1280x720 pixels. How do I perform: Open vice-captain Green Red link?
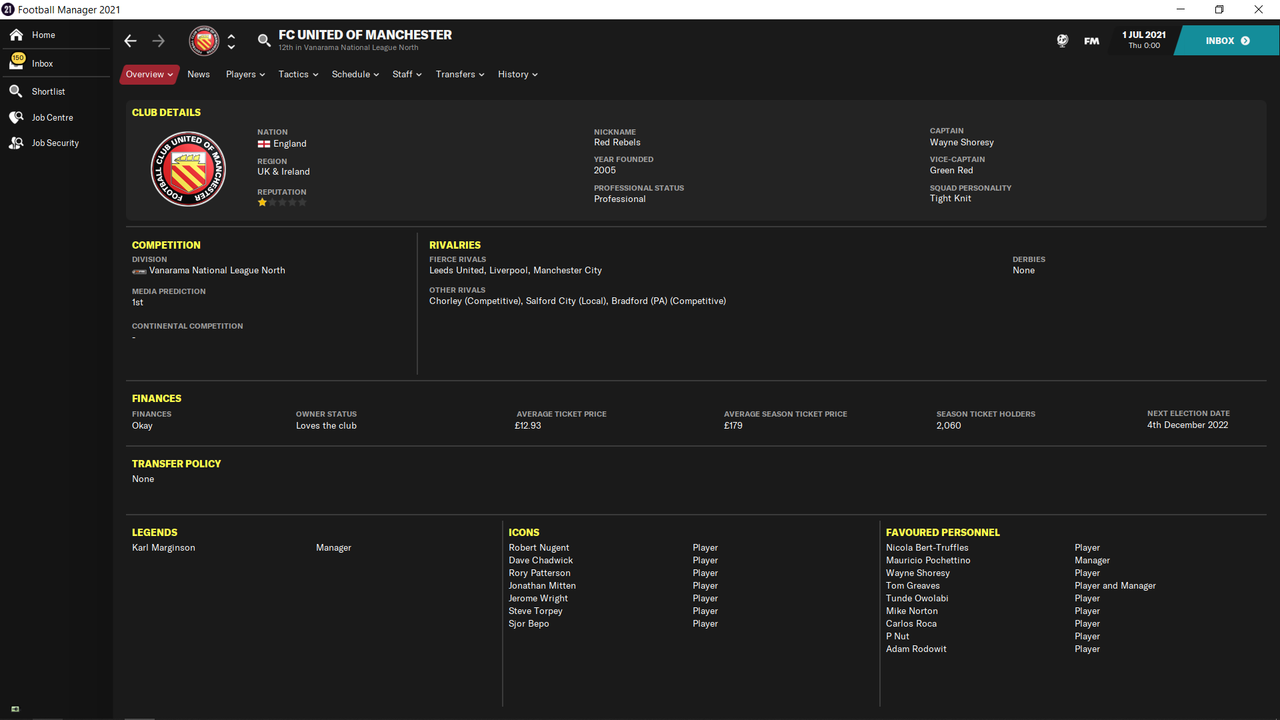pos(951,171)
